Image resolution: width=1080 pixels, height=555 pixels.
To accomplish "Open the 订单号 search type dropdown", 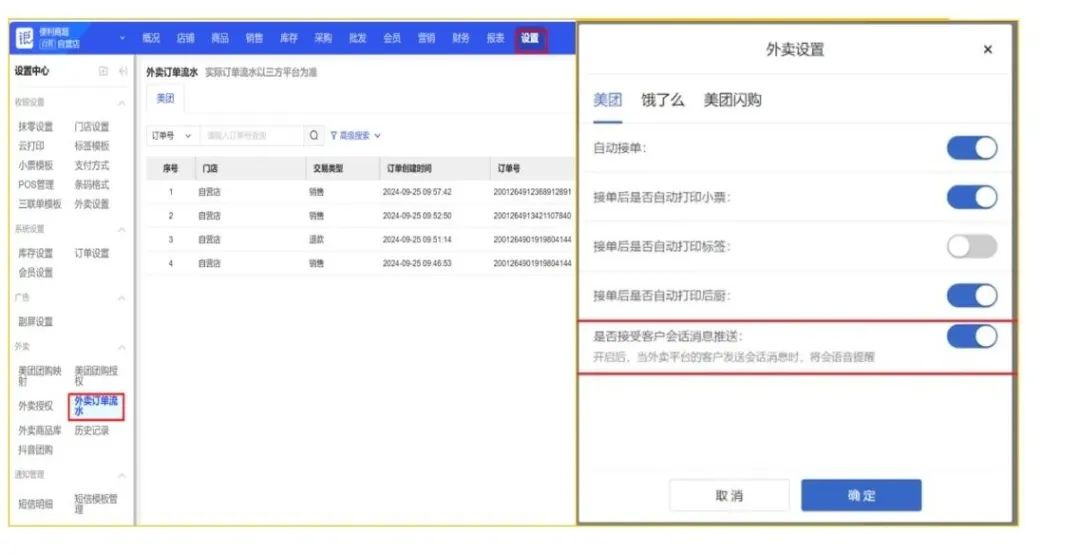I will [x=171, y=135].
